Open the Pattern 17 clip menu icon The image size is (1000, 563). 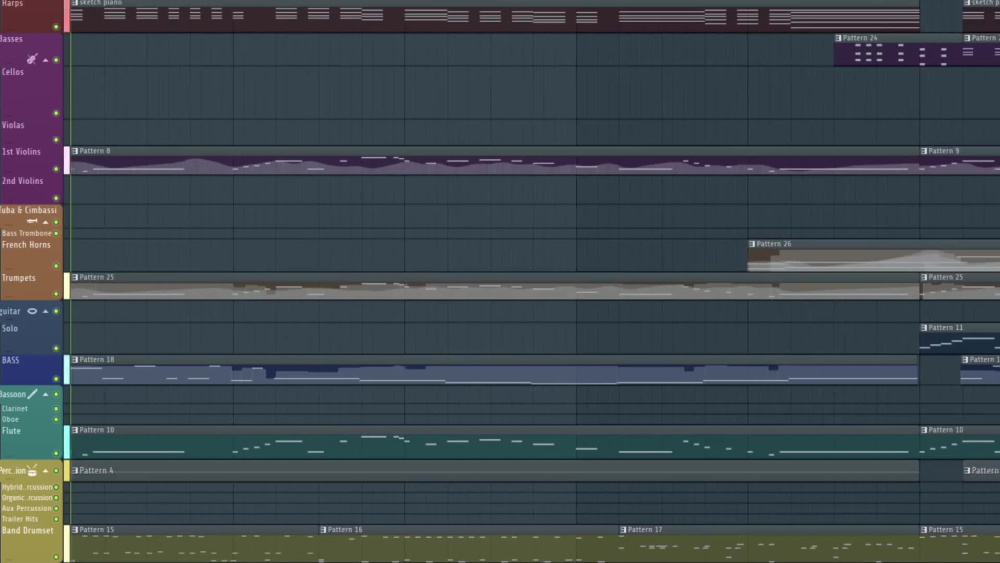623,530
